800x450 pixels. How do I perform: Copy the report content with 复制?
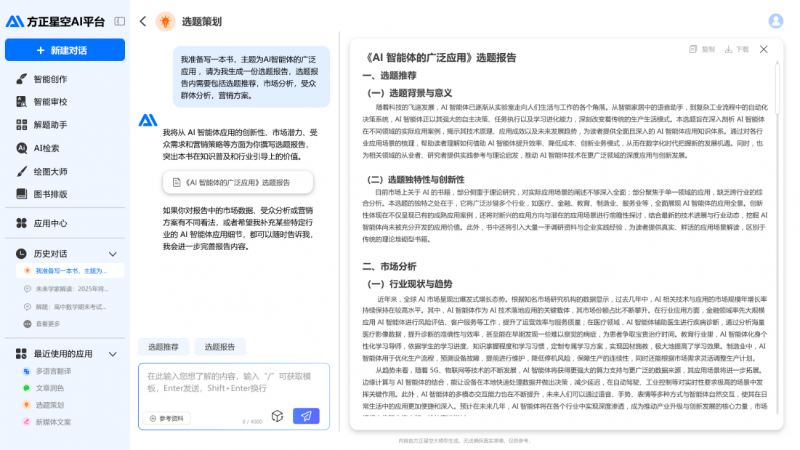(703, 49)
